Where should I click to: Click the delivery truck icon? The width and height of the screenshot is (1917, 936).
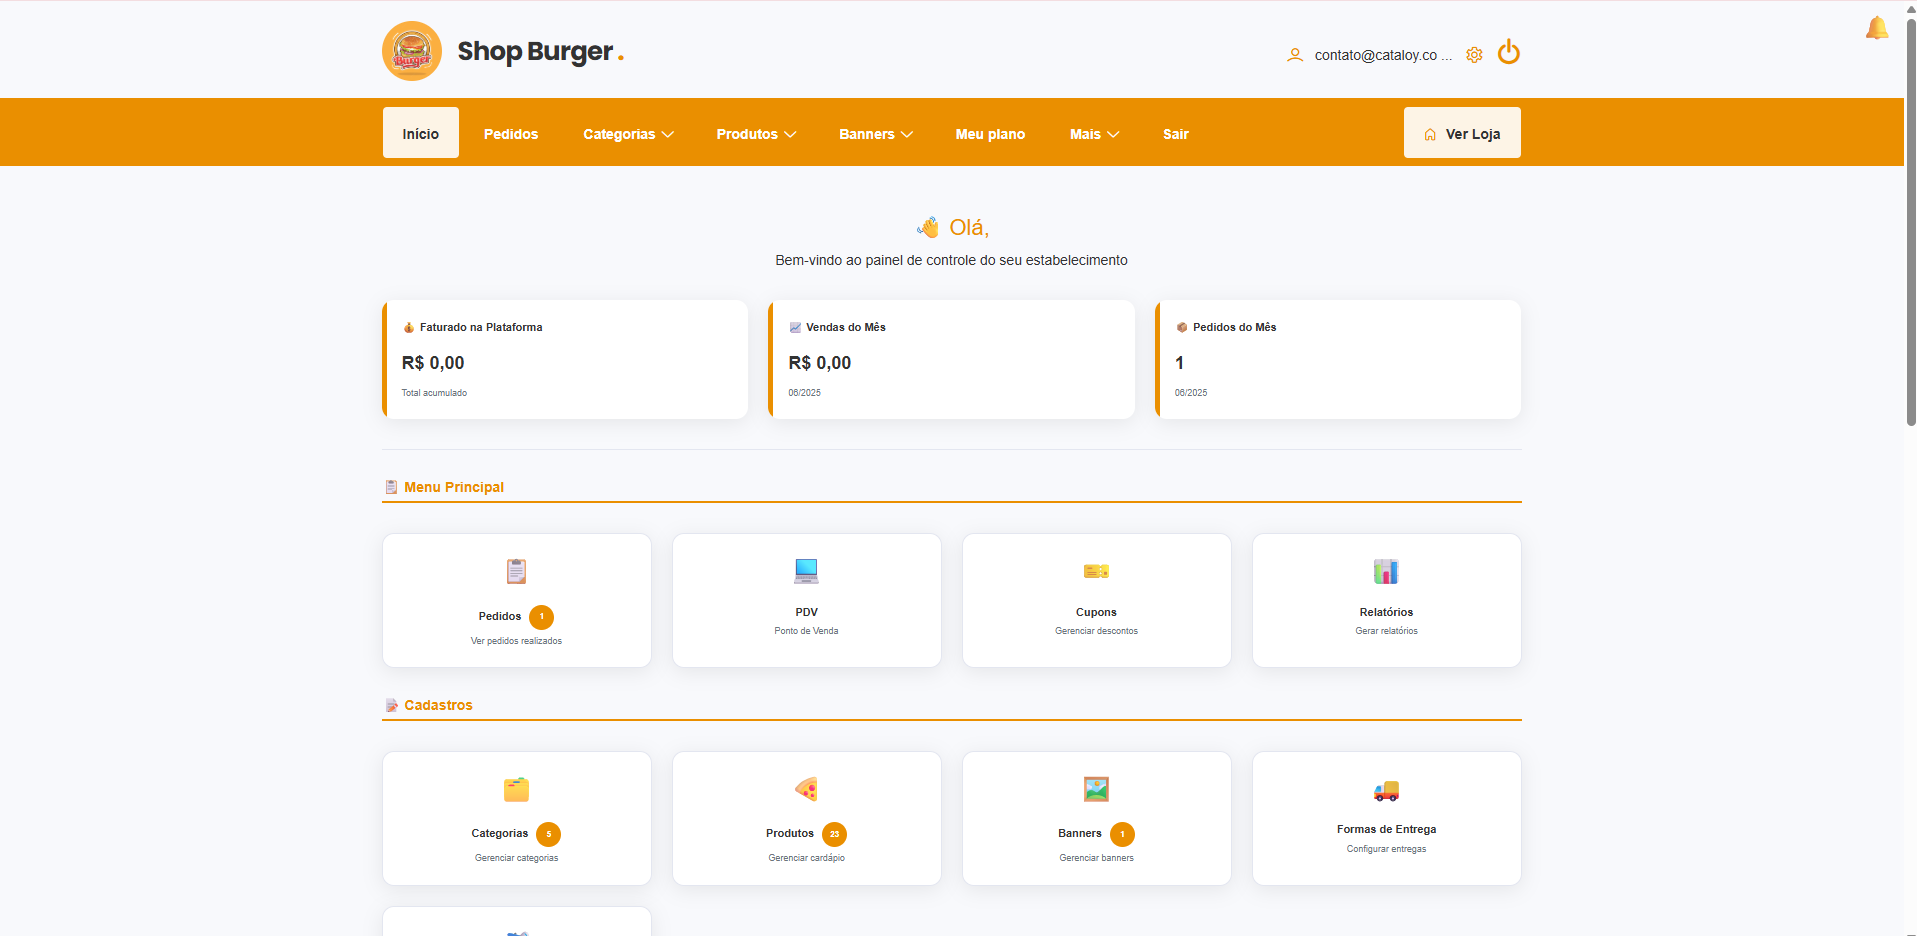pyautogui.click(x=1386, y=791)
